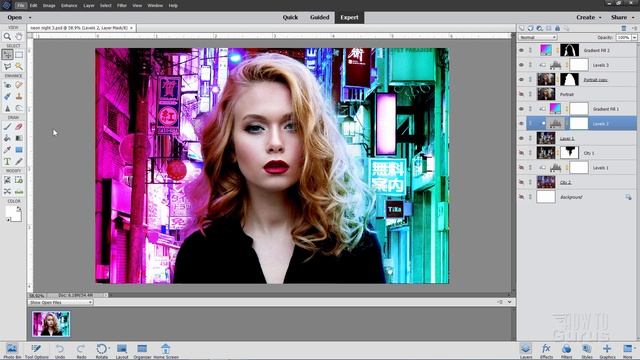Open the Filter menu
The width and height of the screenshot is (640, 360).
pyautogui.click(x=122, y=6)
